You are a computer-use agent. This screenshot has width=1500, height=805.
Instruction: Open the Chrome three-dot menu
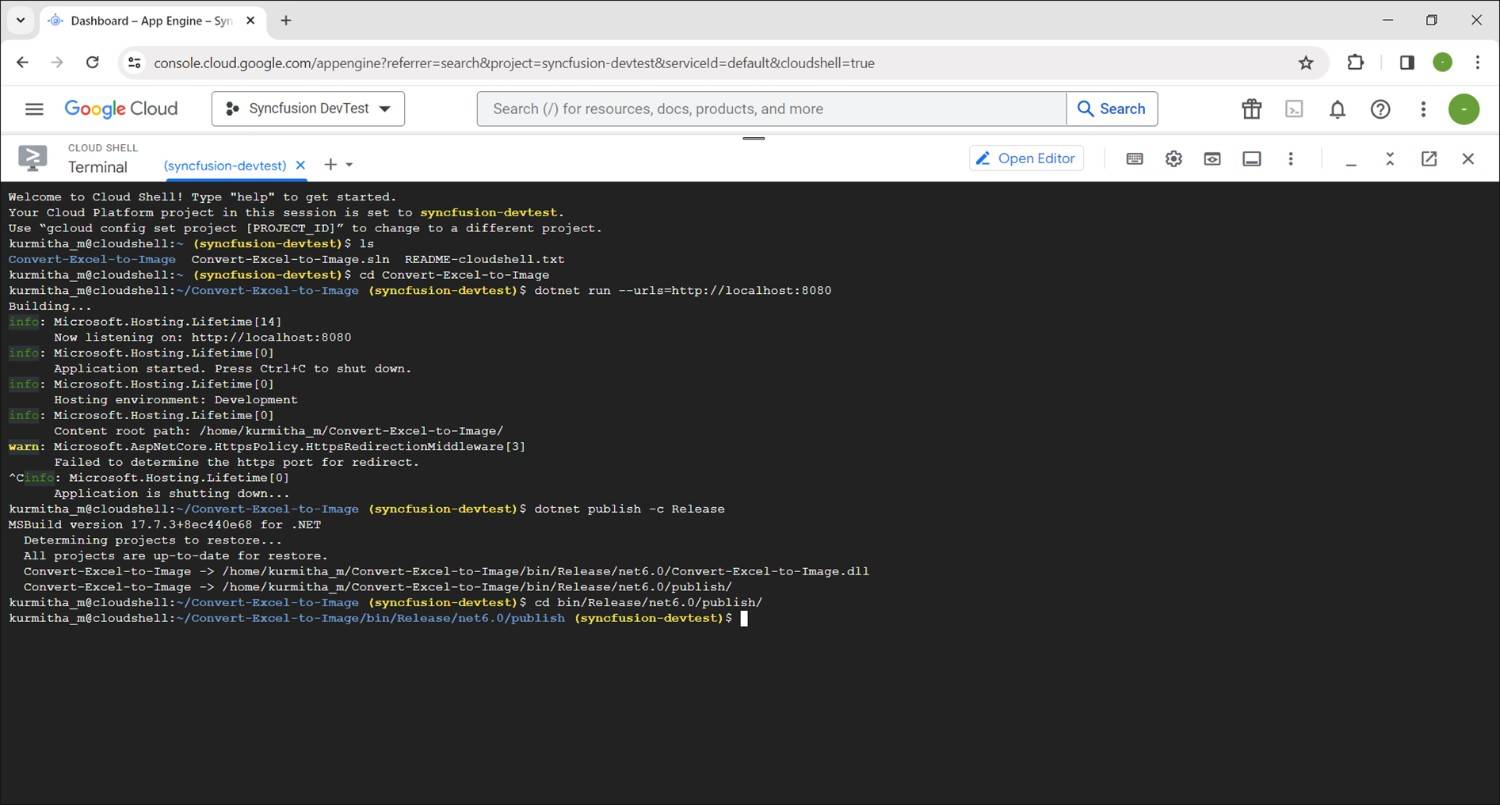pyautogui.click(x=1478, y=62)
